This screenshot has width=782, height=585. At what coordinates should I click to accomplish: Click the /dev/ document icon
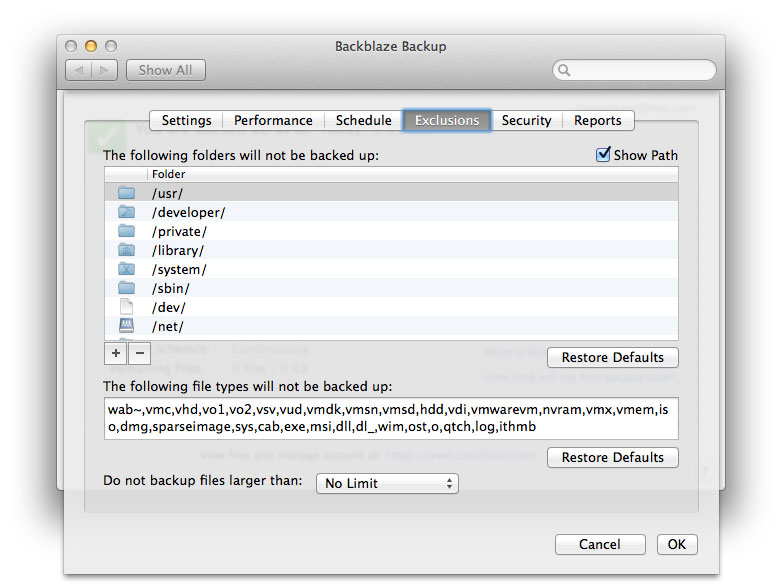click(x=127, y=307)
